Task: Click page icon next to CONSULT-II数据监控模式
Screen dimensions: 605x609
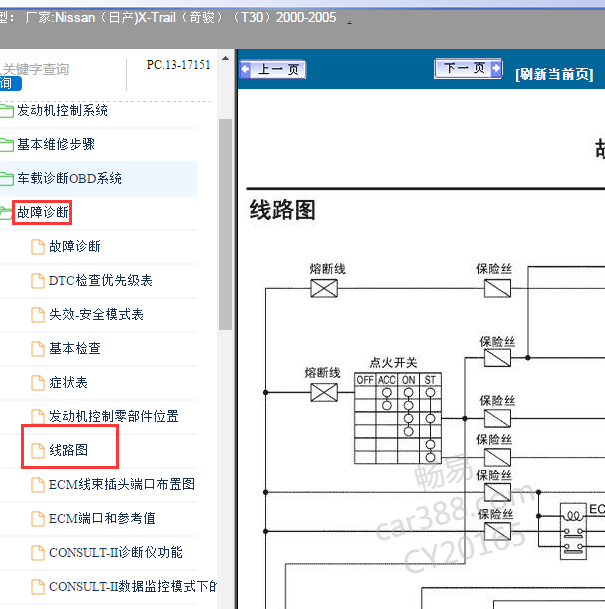Action: point(38,586)
